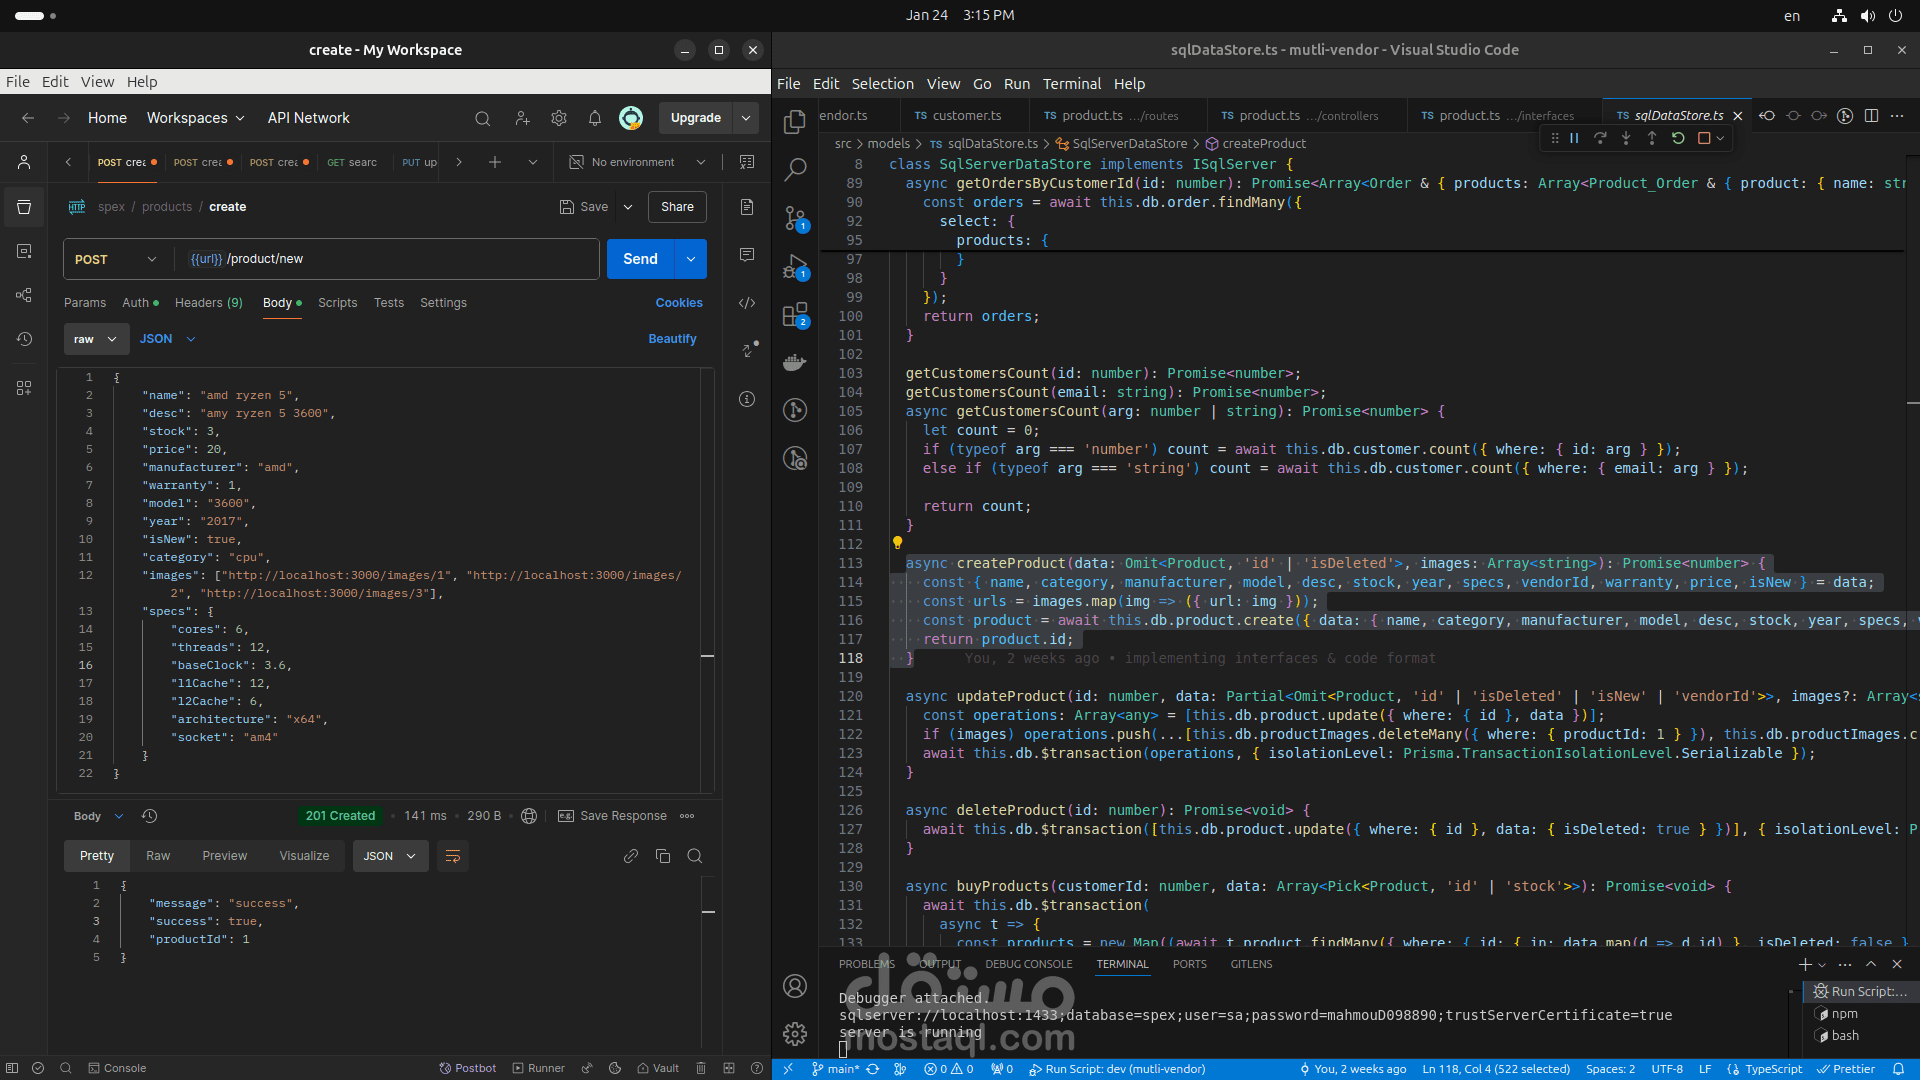The width and height of the screenshot is (1920, 1080).
Task: Open Terminal menu in VS Code
Action: (x=1071, y=84)
